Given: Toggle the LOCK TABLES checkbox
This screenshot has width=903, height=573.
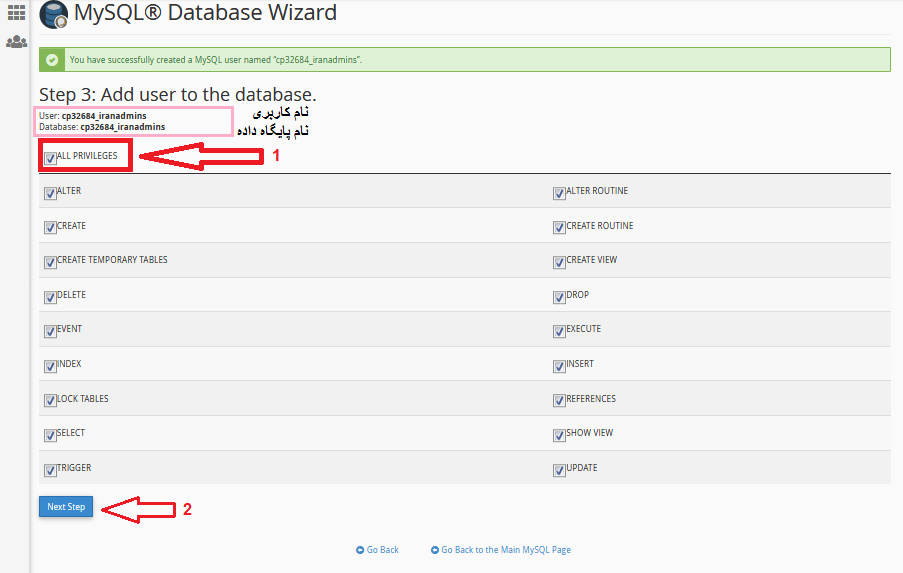Looking at the screenshot, I should tap(50, 400).
